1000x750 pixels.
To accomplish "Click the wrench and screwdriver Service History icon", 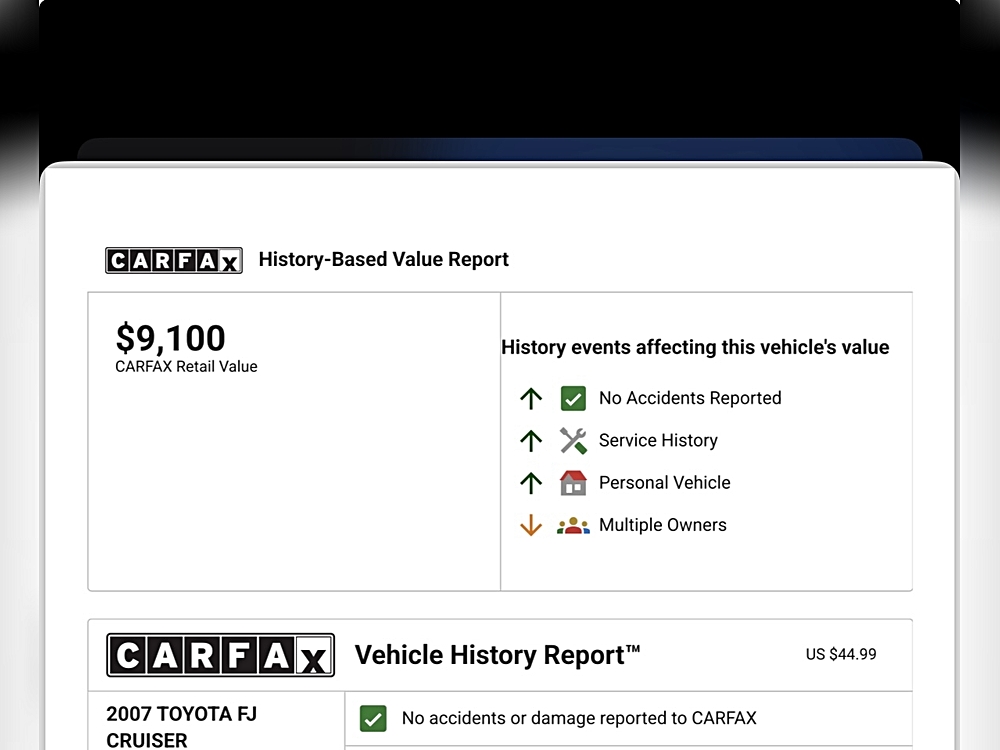I will (x=573, y=441).
